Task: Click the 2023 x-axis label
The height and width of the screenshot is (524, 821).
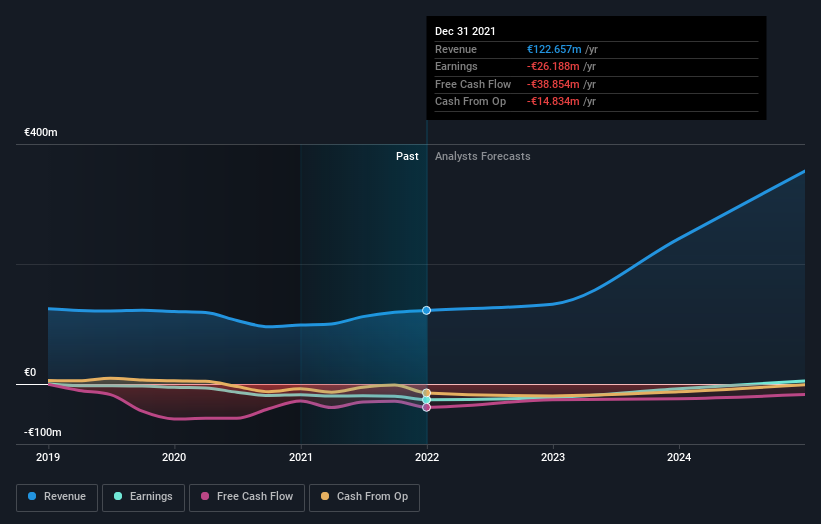Action: click(x=553, y=458)
